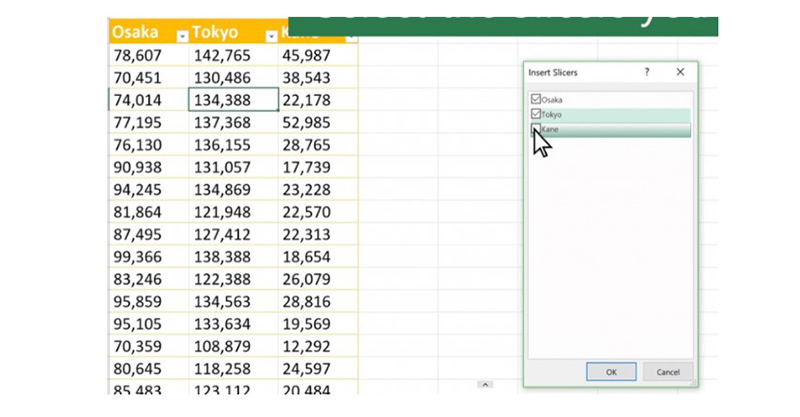Select cell with value 77,195
The height and width of the screenshot is (417, 800).
149,122
